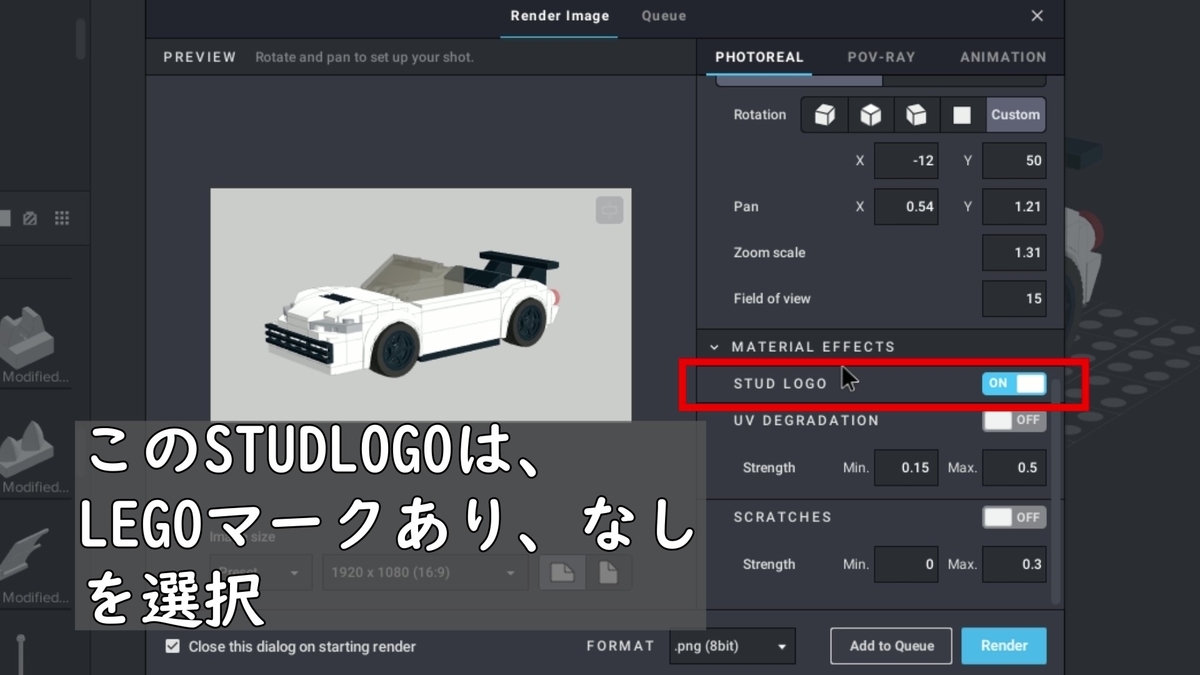1200x675 pixels.
Task: Open the FORMAT .png (8bit) dropdown
Action: point(732,646)
